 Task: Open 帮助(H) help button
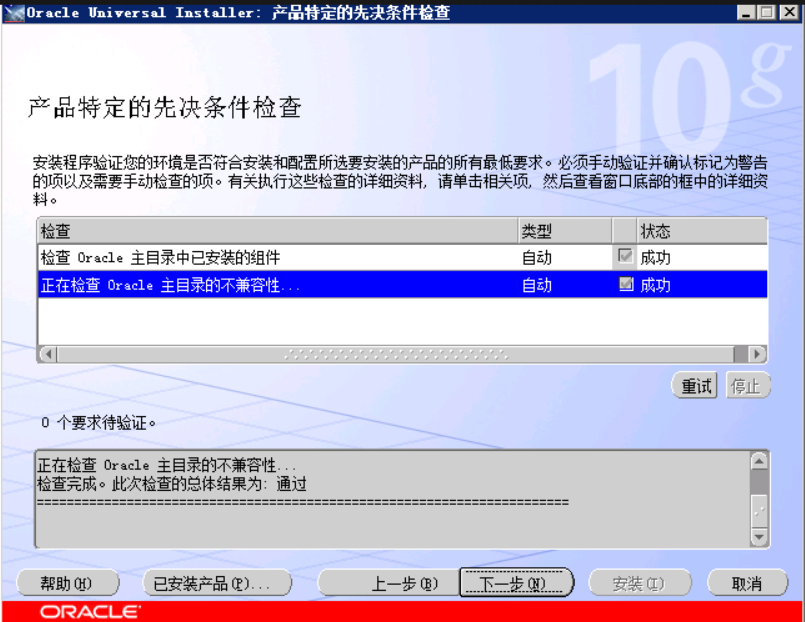tap(68, 583)
